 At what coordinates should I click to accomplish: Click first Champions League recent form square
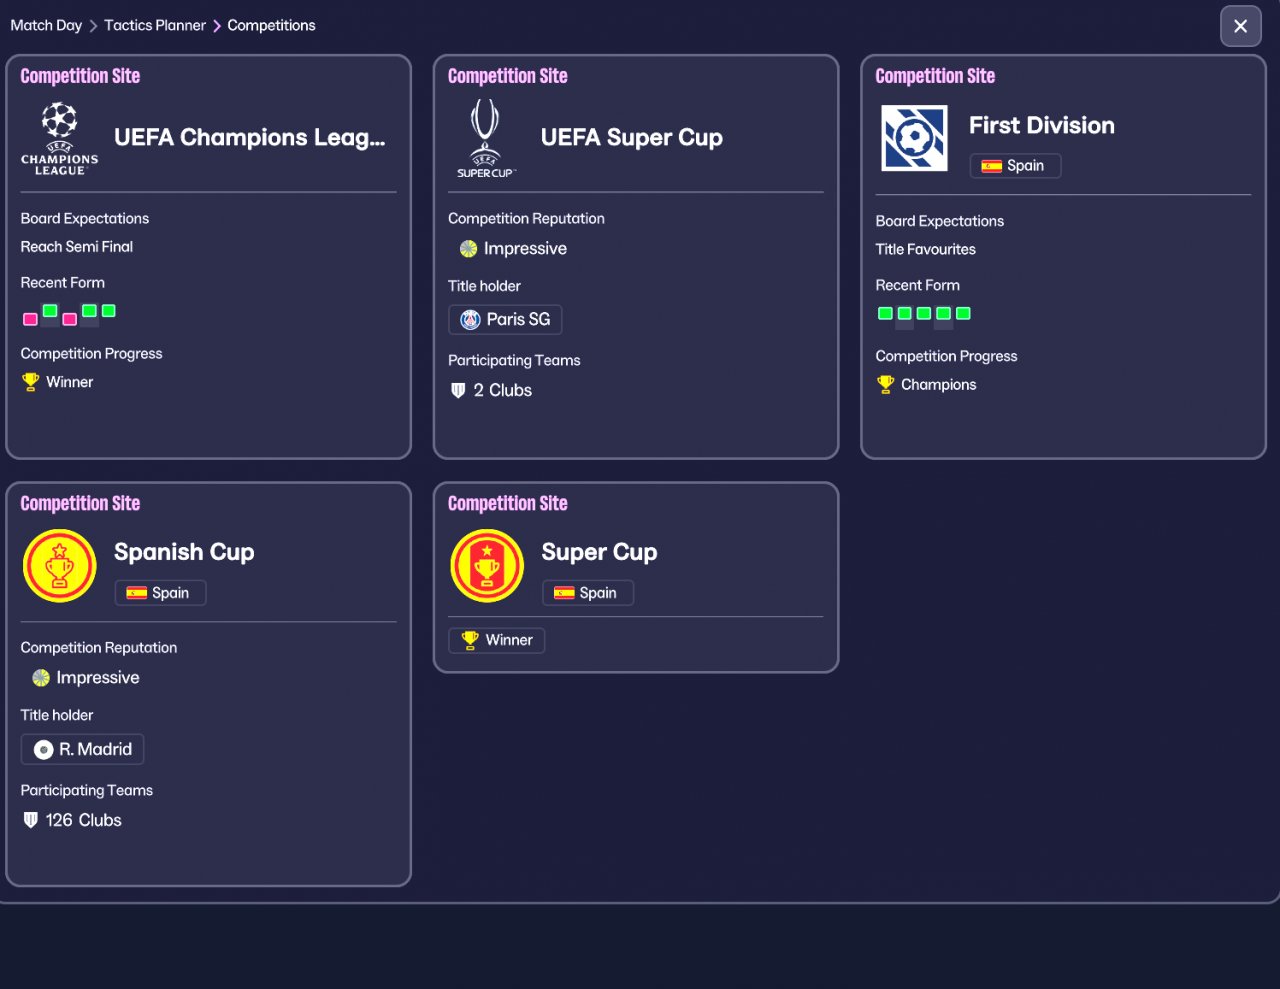click(30, 319)
